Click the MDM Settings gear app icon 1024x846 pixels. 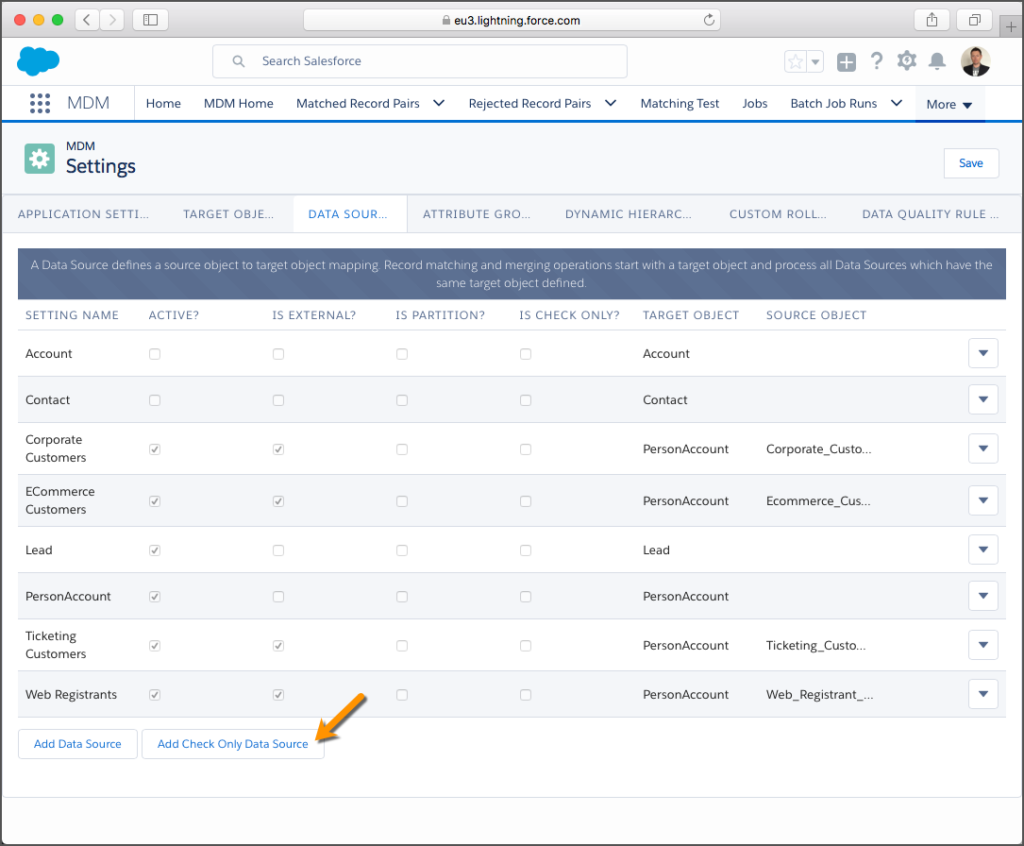click(x=38, y=158)
